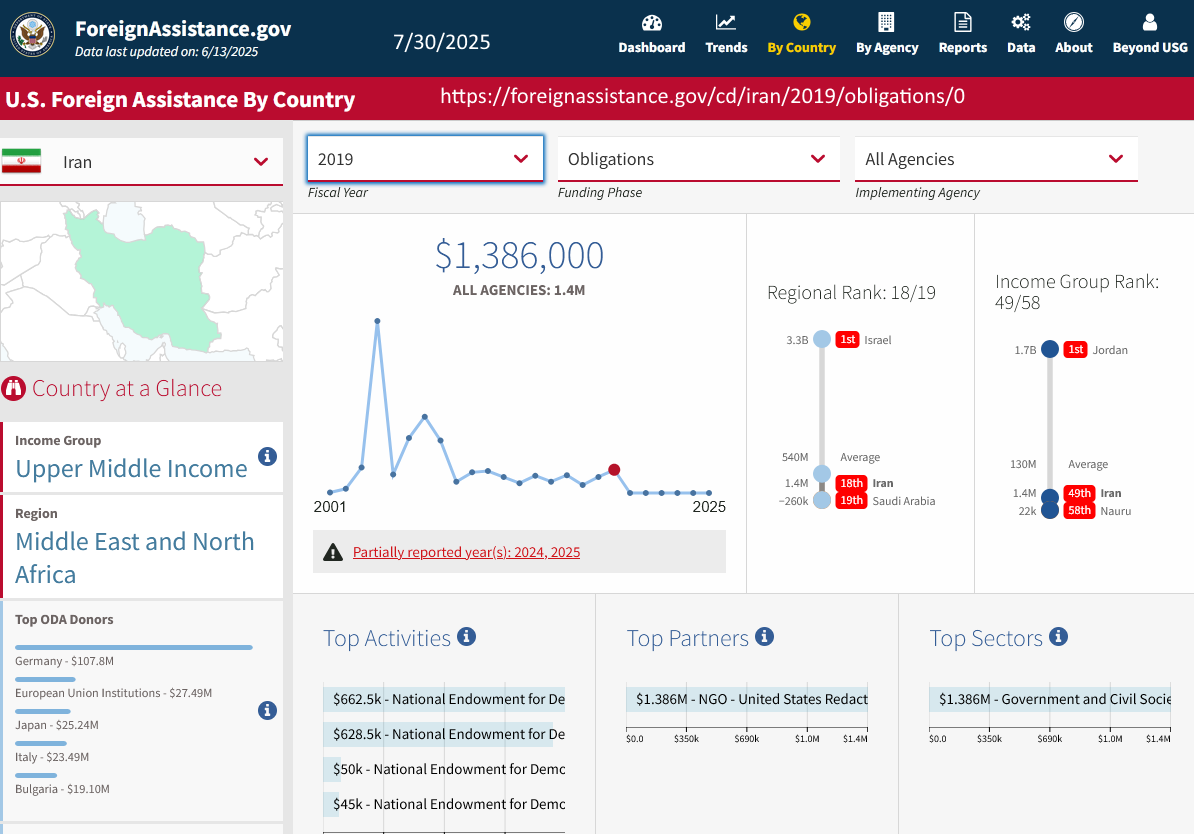Click the Germany - $107.8M donor bar
This screenshot has height=834, width=1194.
coord(134,647)
